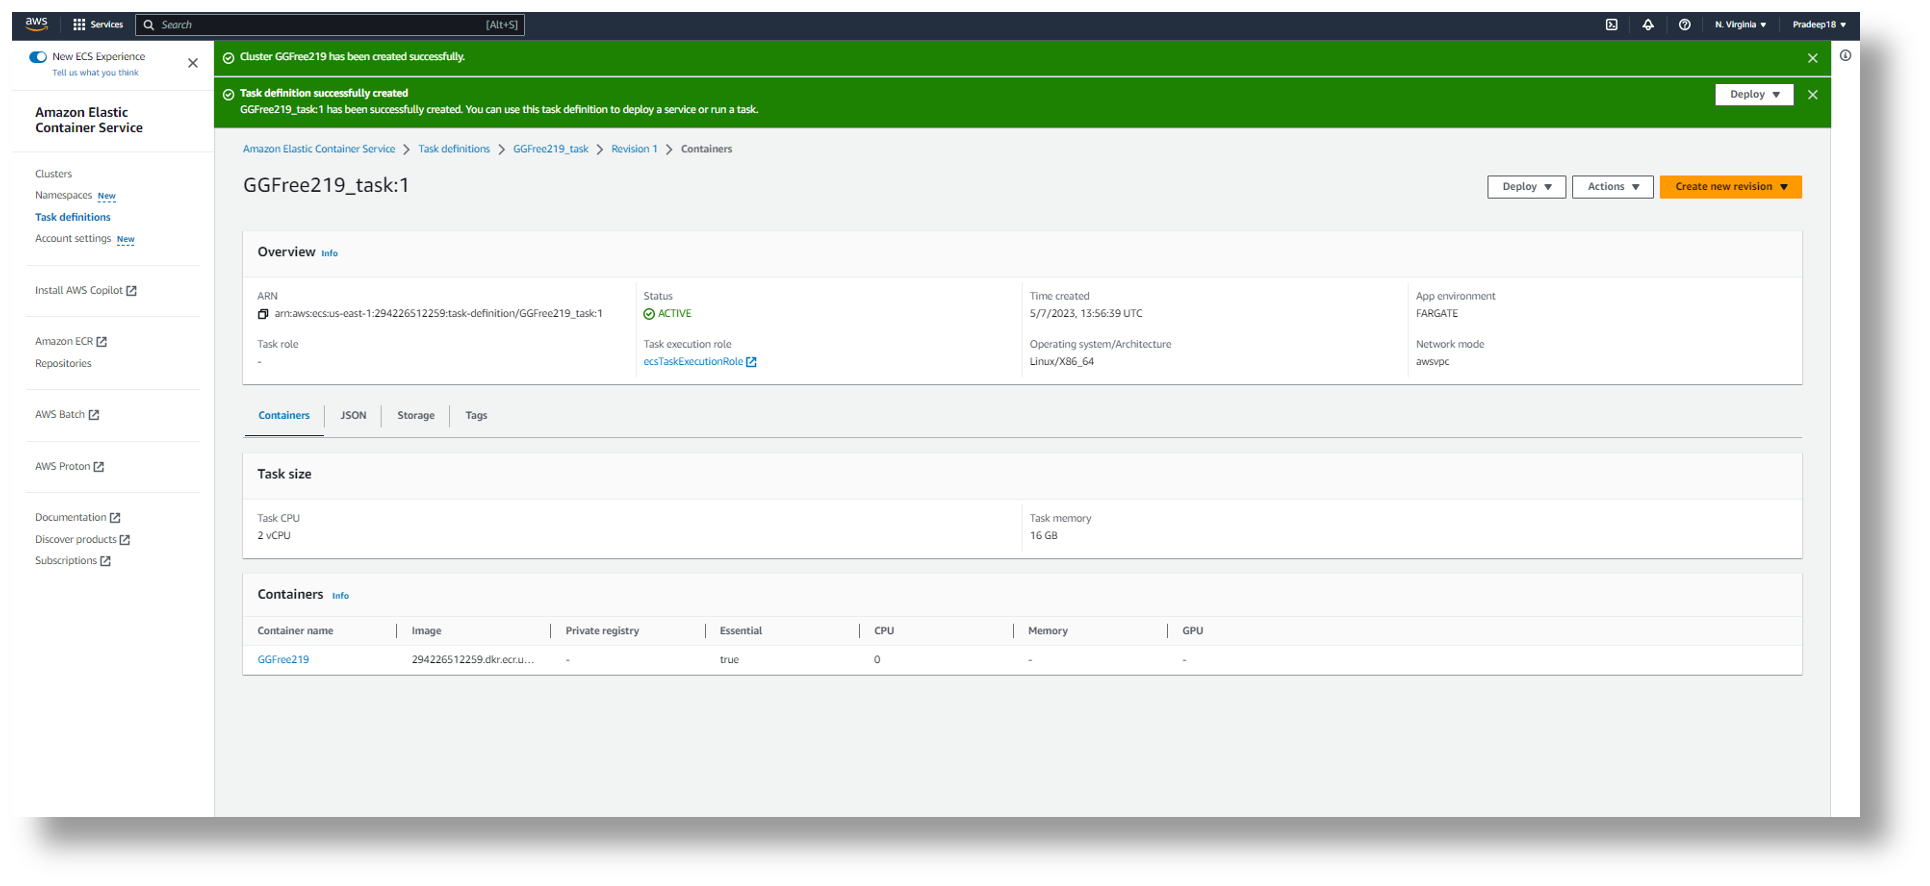Viewport: 1930px width, 886px height.
Task: Open the Amazon ECR link
Action: (64, 342)
